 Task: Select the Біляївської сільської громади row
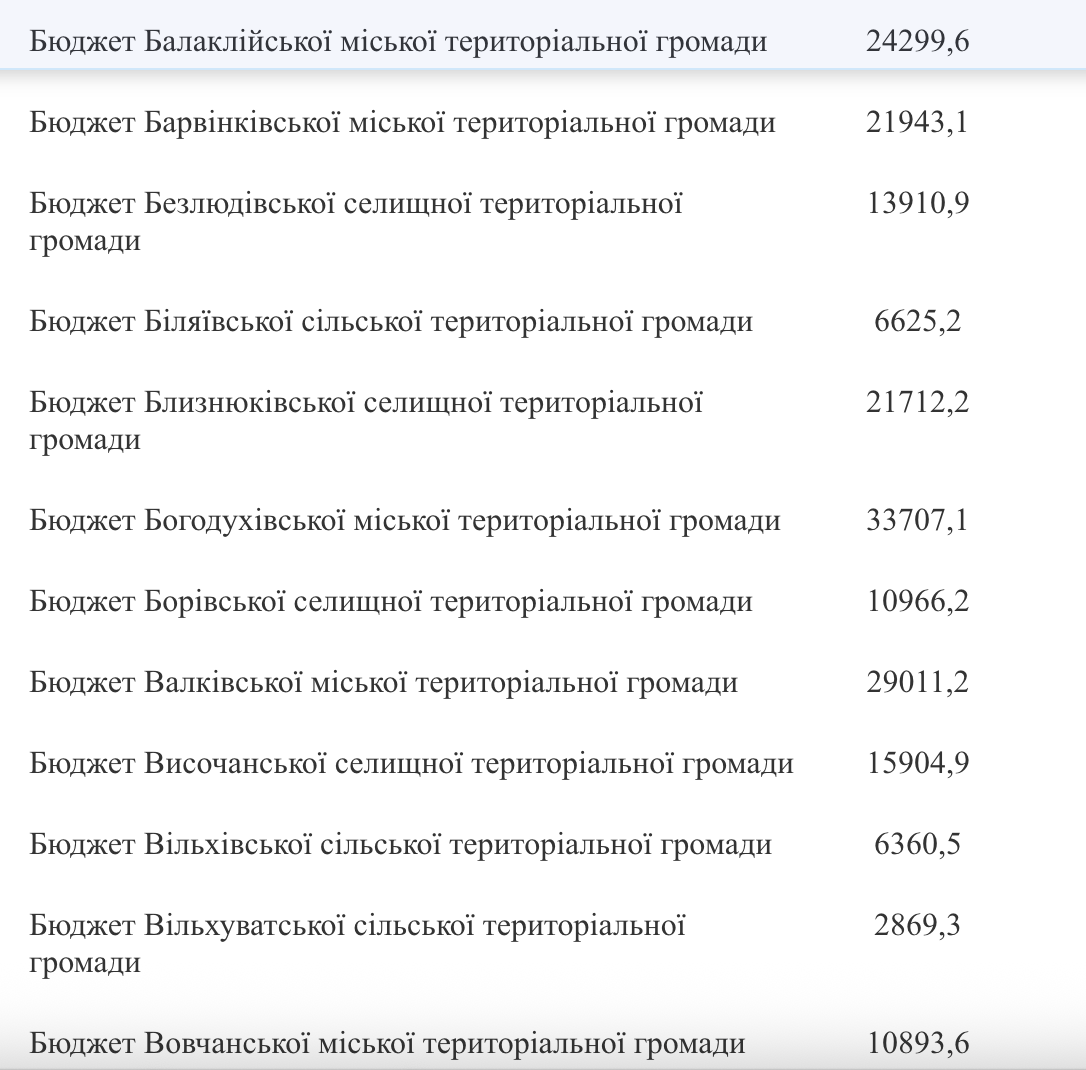543,321
